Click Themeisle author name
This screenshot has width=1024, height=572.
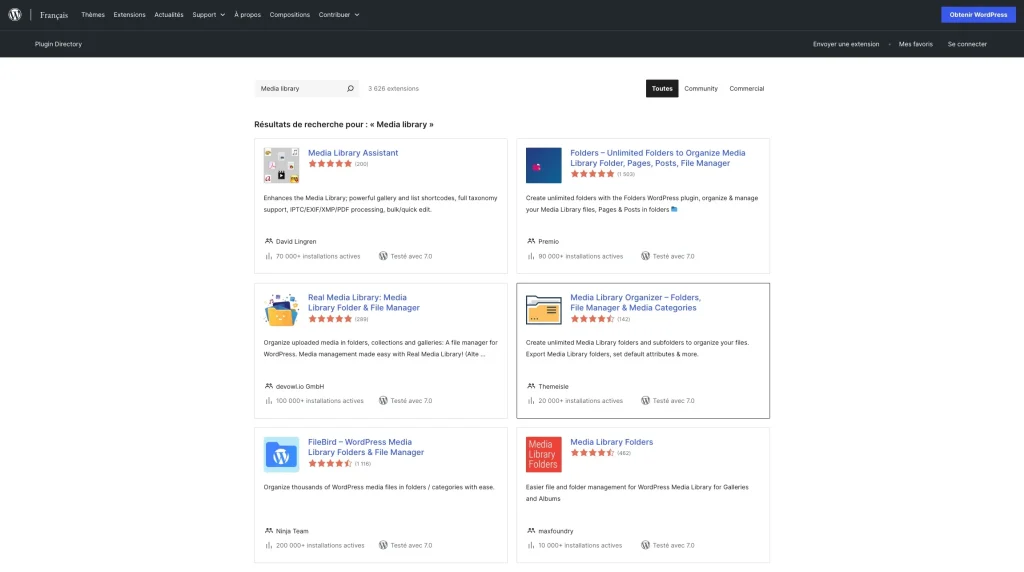click(x=553, y=387)
